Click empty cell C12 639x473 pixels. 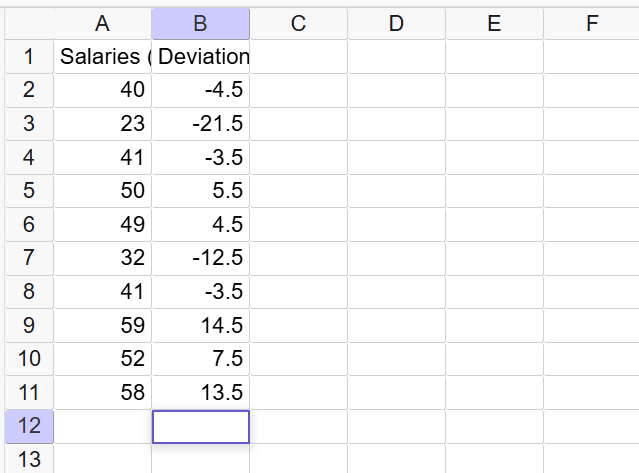pos(299,427)
